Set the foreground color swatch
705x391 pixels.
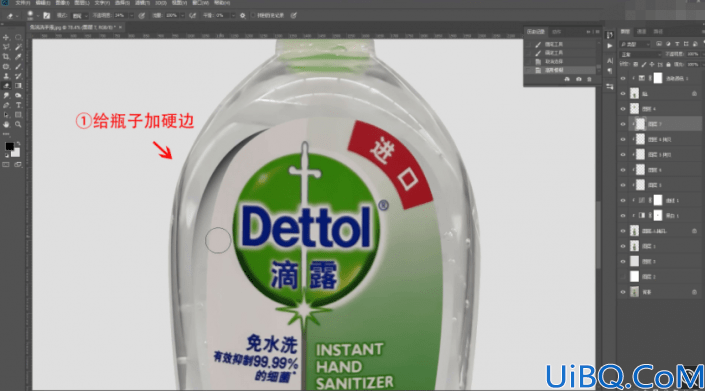[x=9, y=147]
